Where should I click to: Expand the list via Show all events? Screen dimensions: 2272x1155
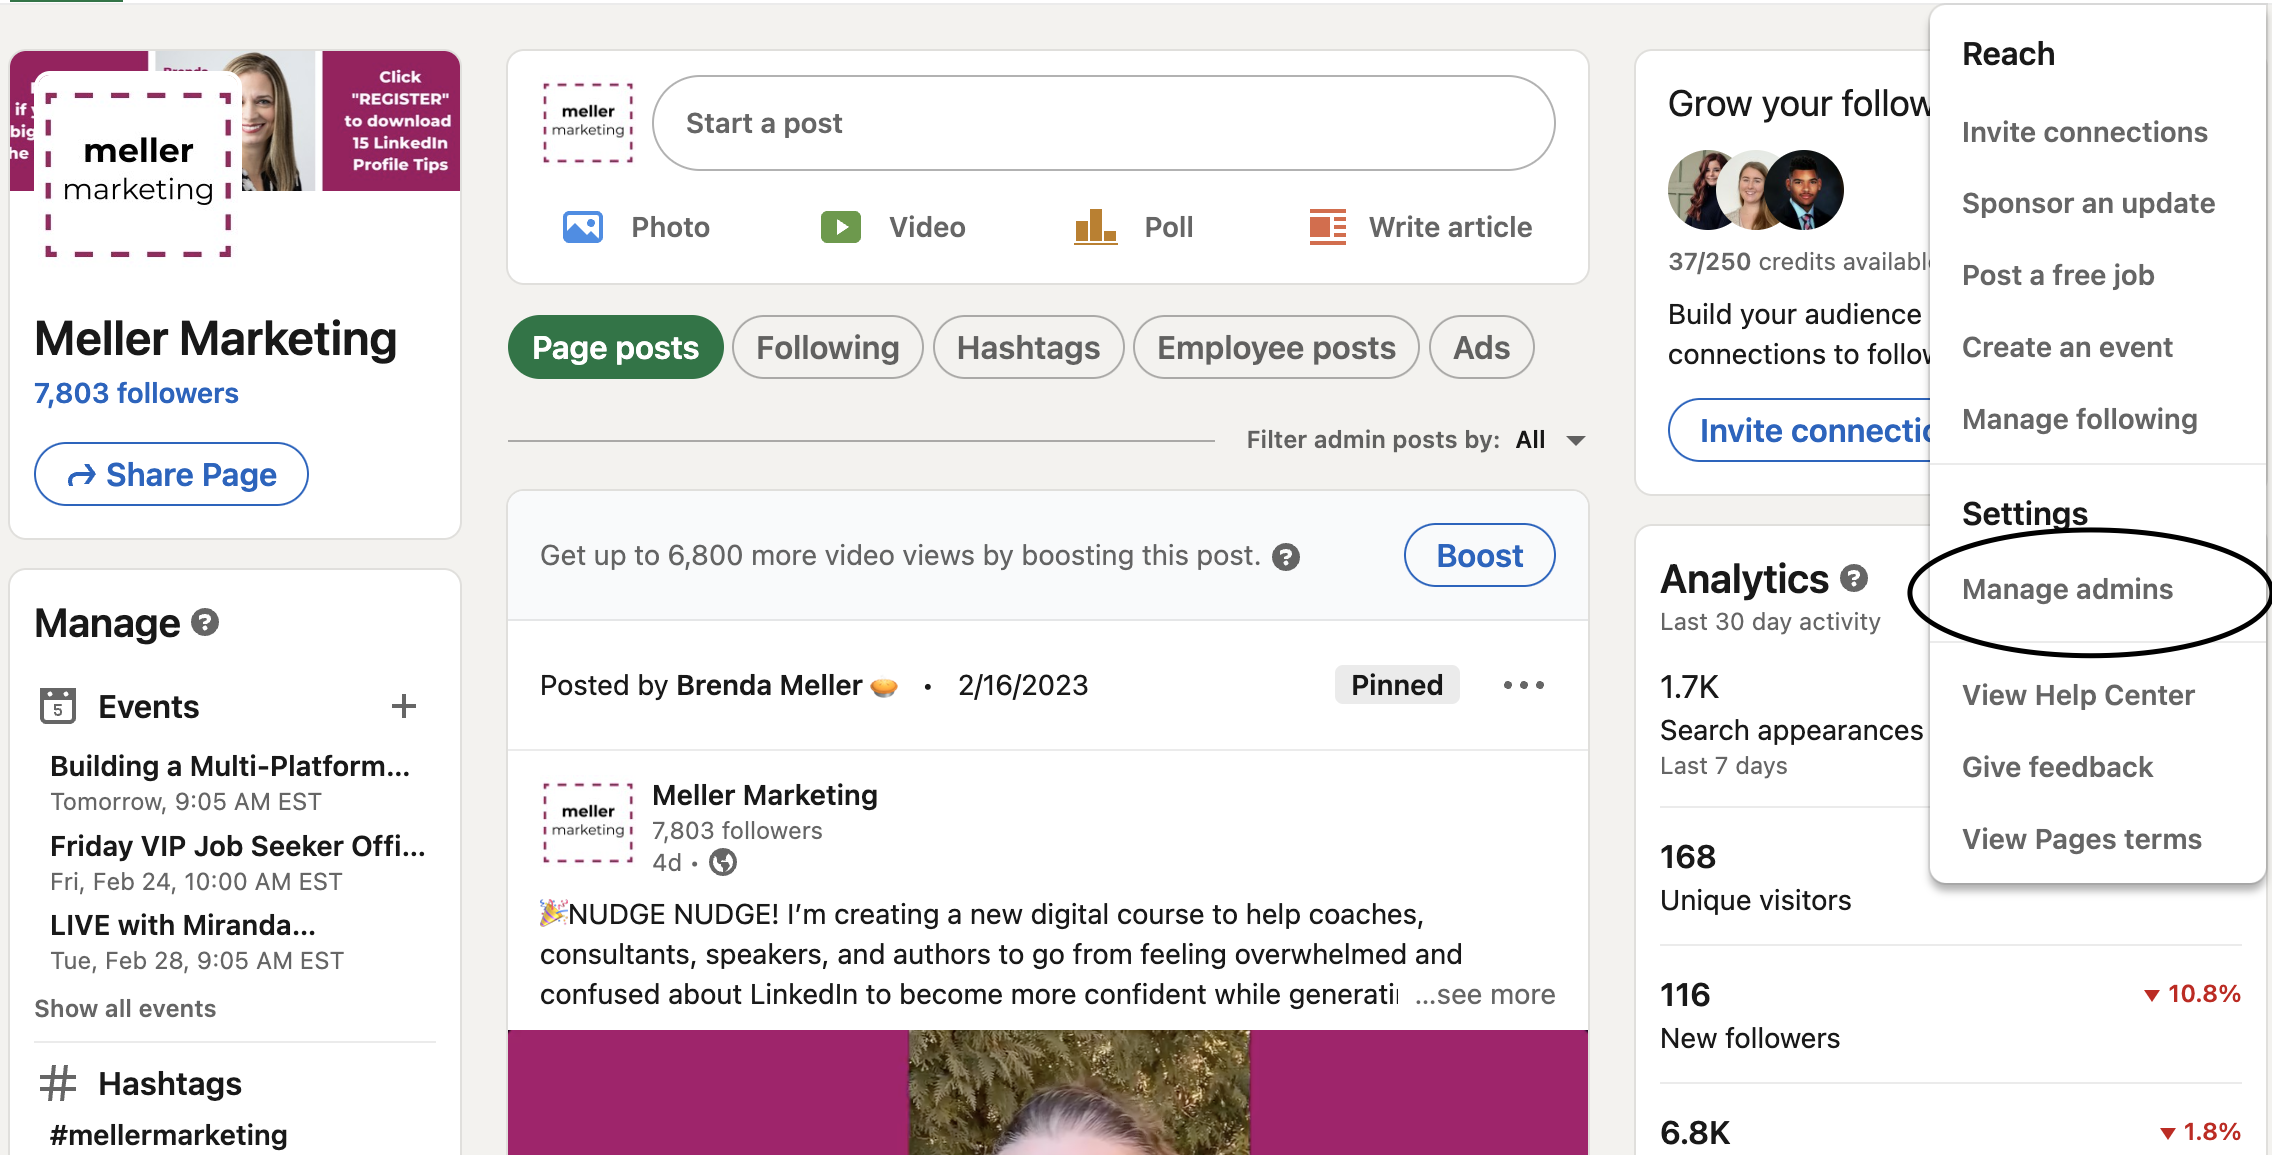[125, 1009]
